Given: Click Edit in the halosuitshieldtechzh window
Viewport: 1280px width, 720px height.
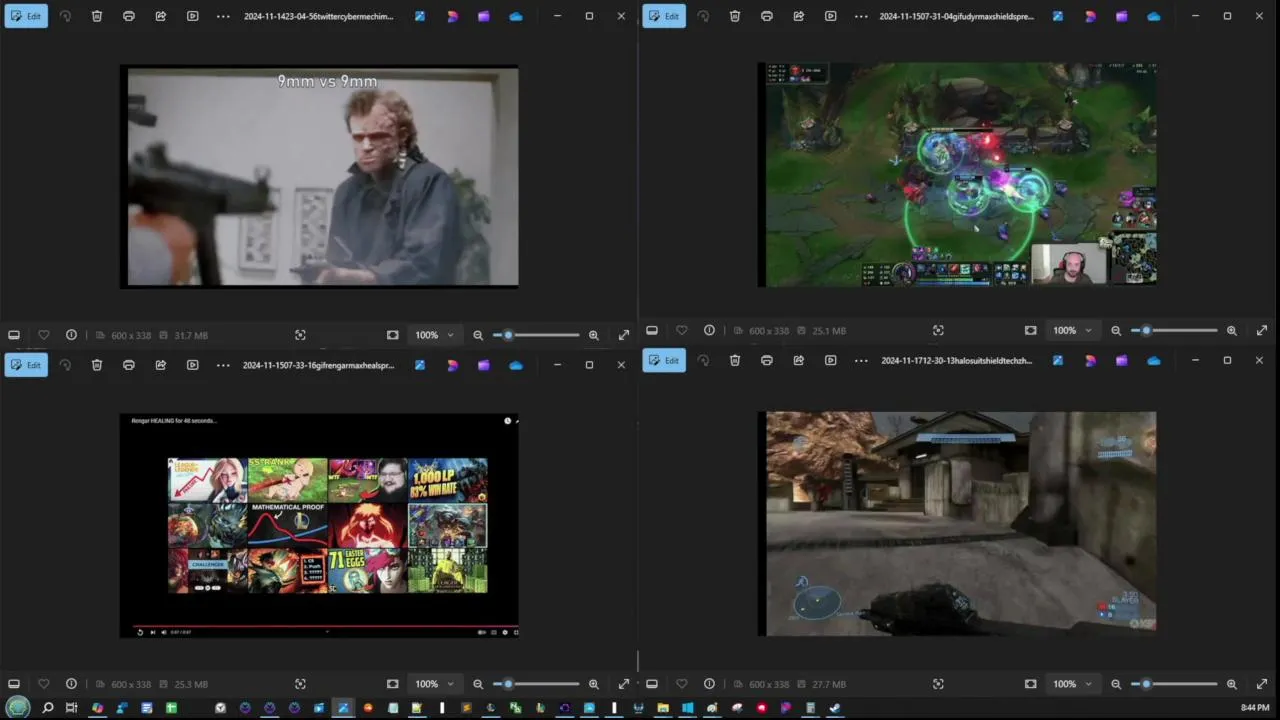Looking at the screenshot, I should pyautogui.click(x=664, y=360).
